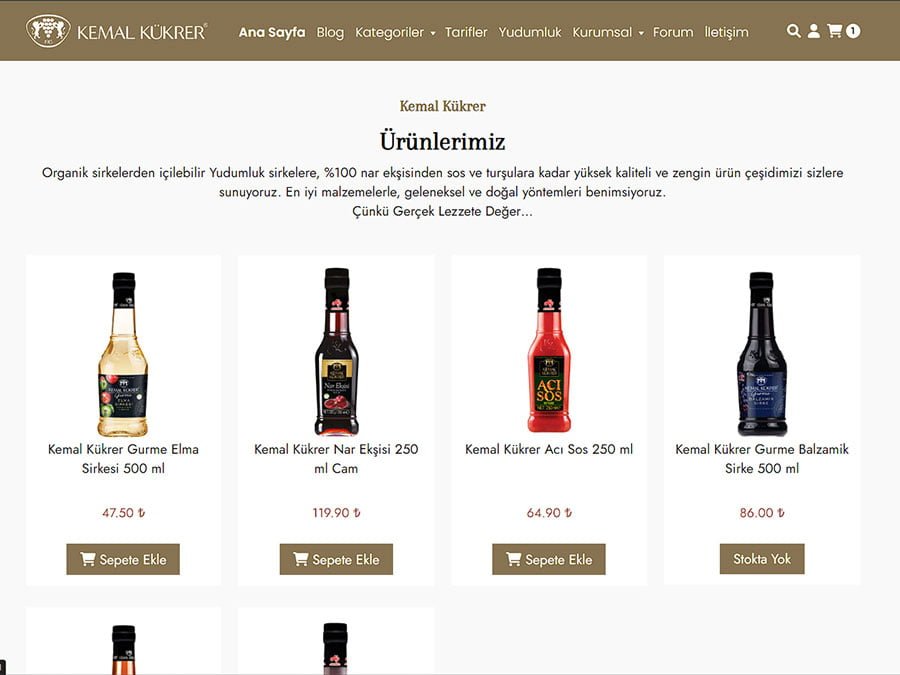The height and width of the screenshot is (675, 900).
Task: Open the Tarifler menu item
Action: pyautogui.click(x=466, y=32)
